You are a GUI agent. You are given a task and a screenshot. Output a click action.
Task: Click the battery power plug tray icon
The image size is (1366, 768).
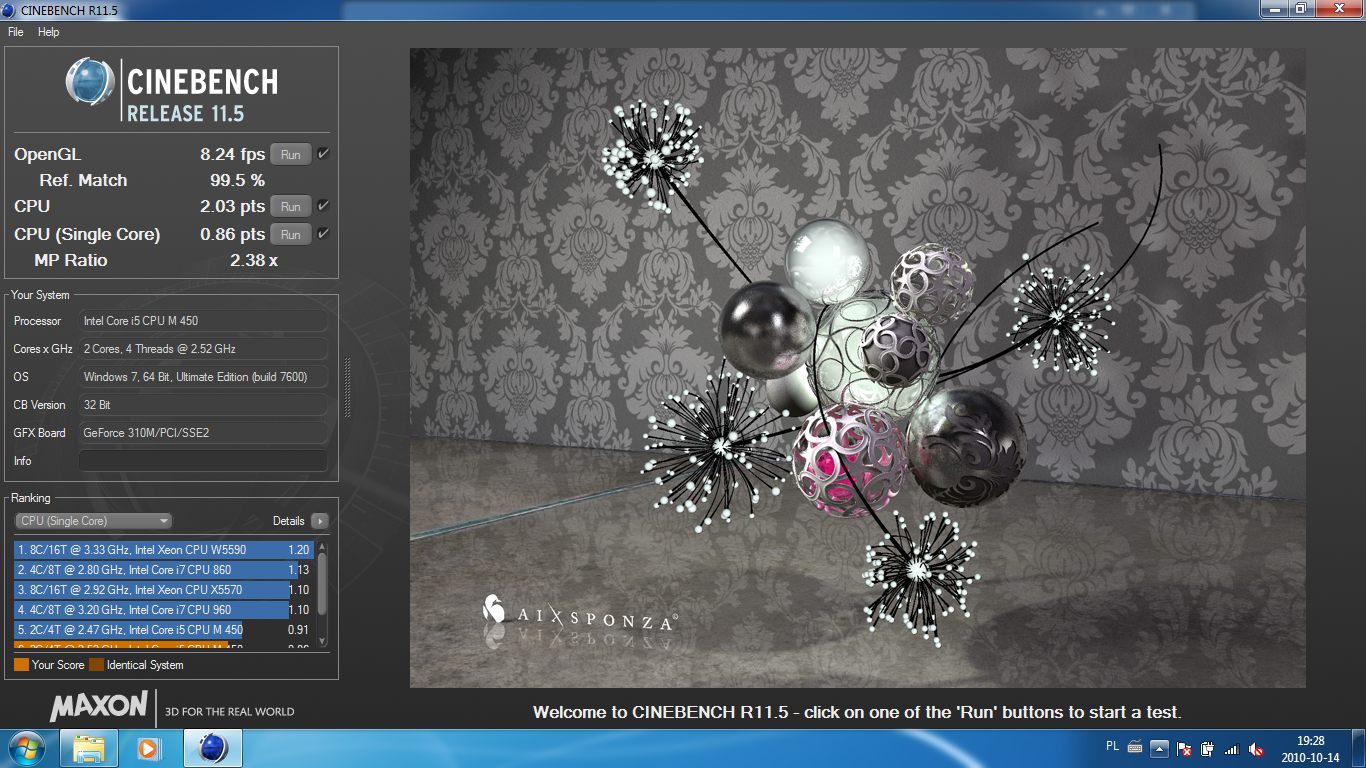(1208, 748)
